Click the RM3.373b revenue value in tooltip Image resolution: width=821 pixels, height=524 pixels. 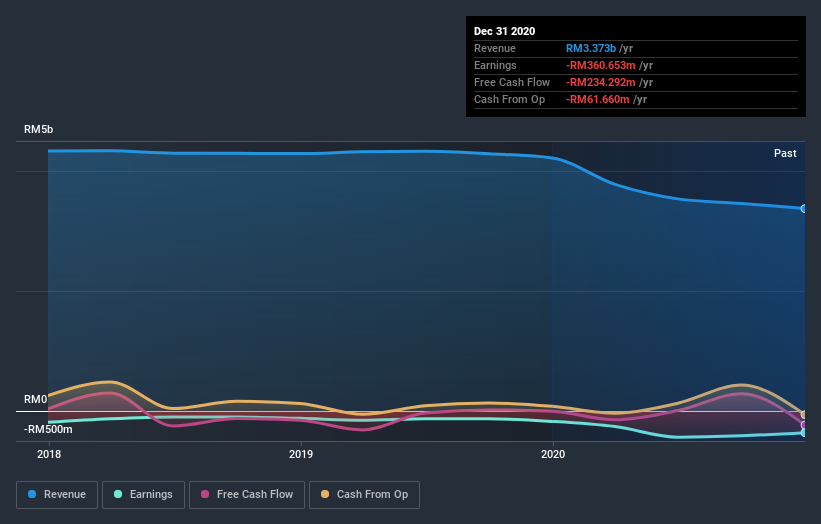pyautogui.click(x=591, y=48)
